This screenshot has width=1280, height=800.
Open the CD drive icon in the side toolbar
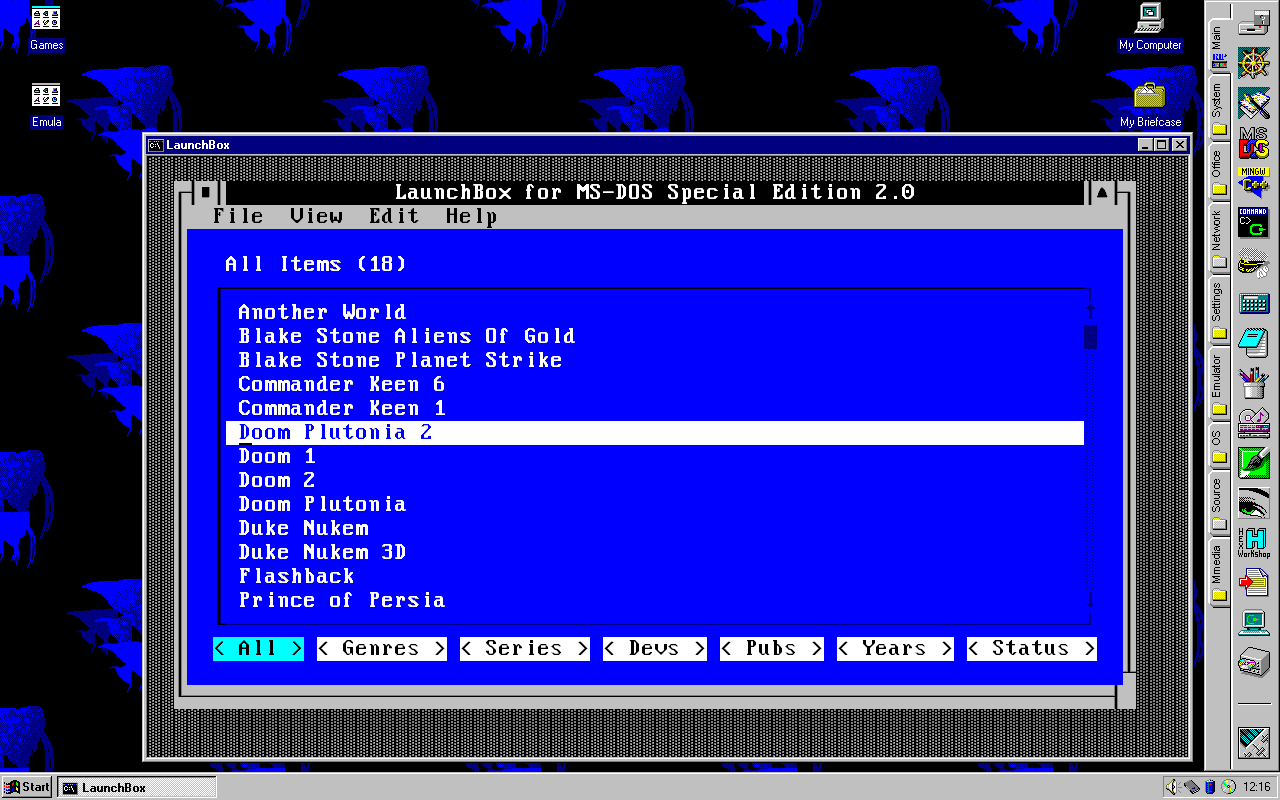(x=1253, y=662)
